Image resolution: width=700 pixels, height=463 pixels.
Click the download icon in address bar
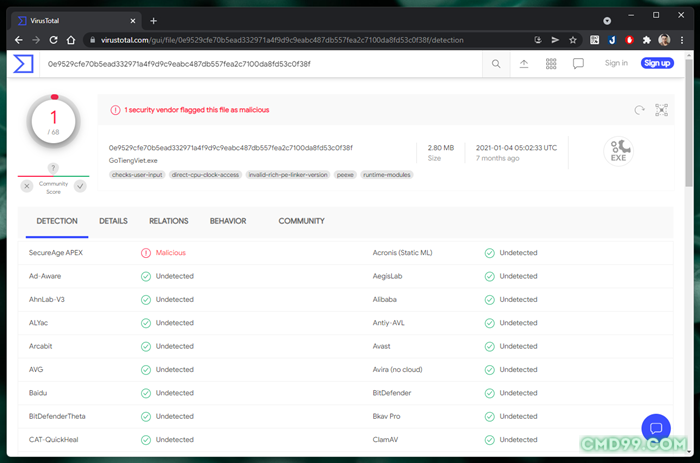(x=538, y=40)
